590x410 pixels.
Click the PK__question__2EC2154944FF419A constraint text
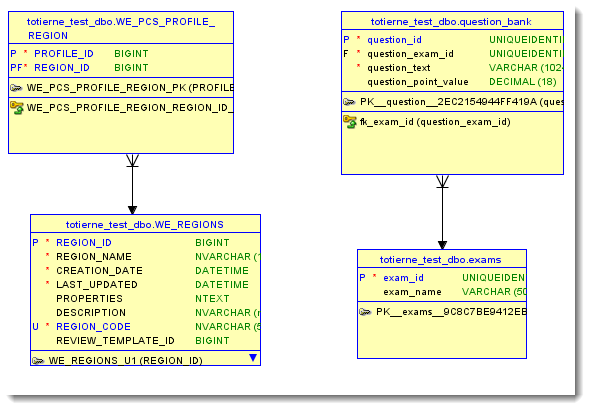click(461, 102)
